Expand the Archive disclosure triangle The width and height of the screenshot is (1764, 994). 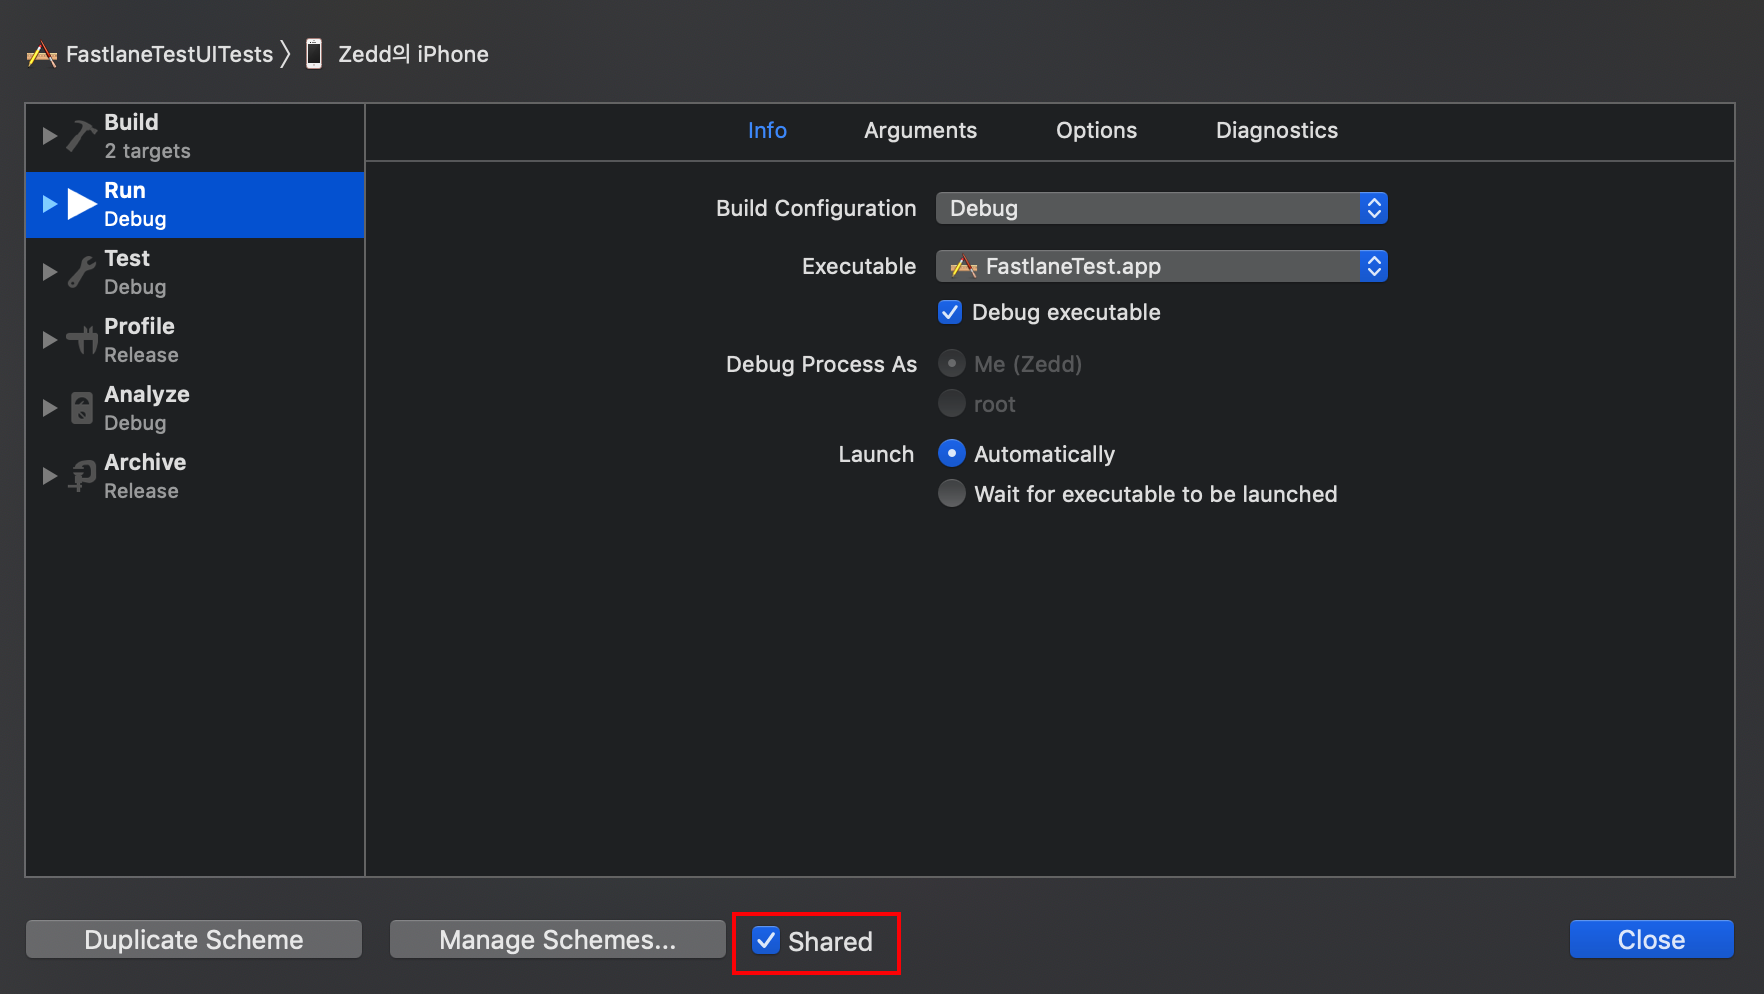[x=49, y=476]
